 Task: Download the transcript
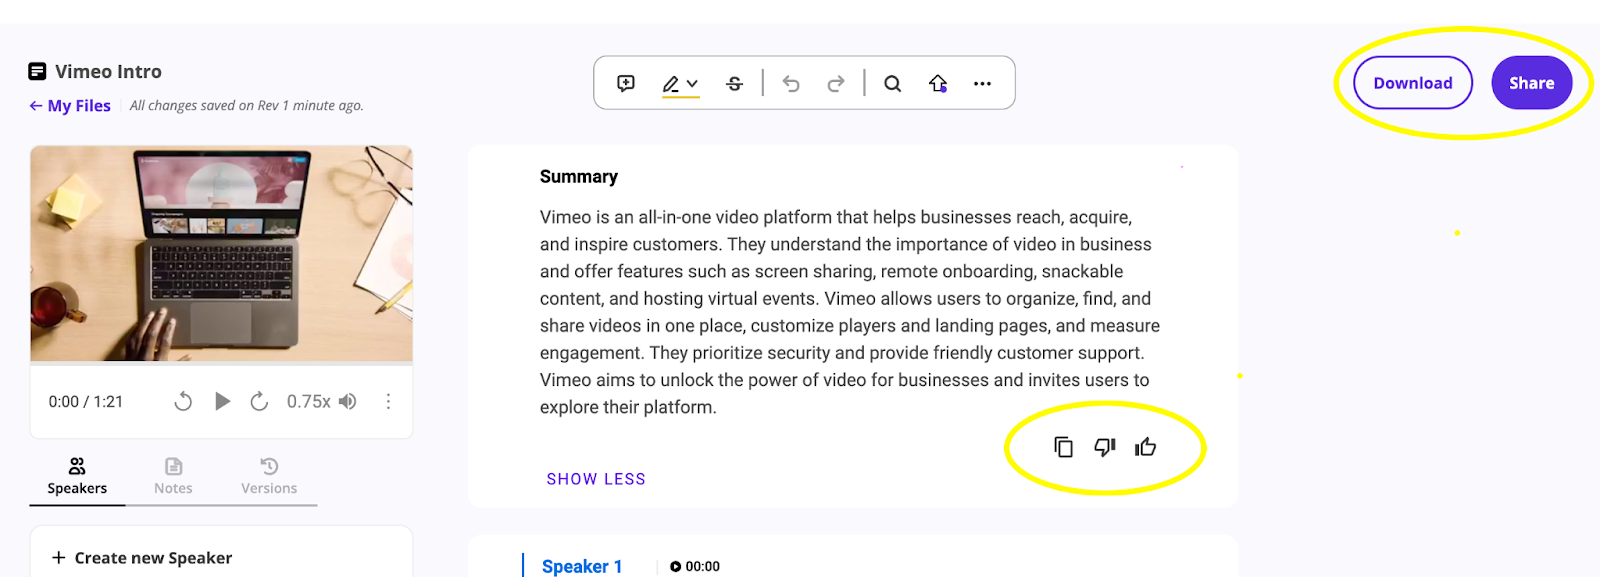[x=1412, y=83]
